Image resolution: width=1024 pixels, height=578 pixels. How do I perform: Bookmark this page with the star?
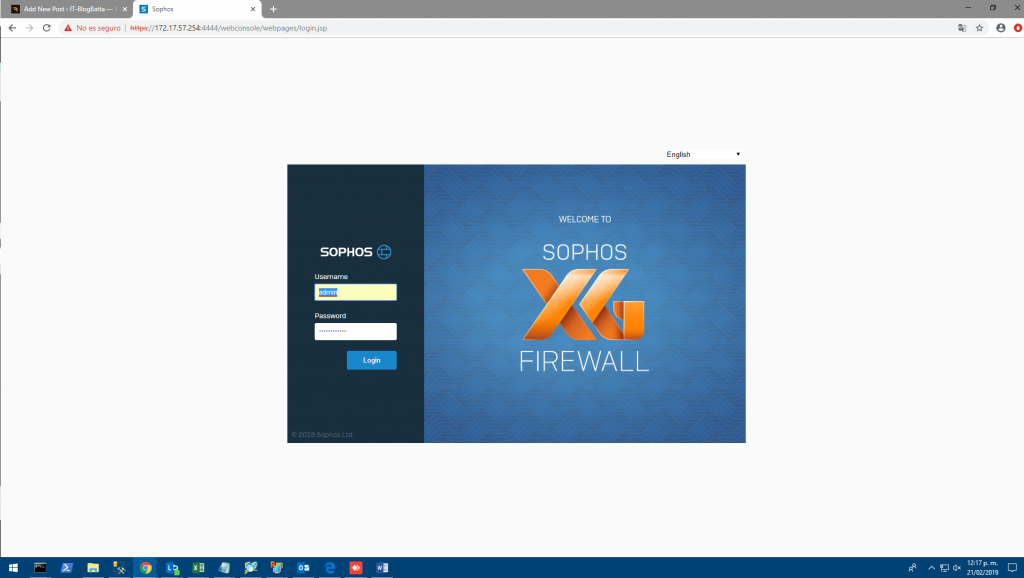(980, 28)
